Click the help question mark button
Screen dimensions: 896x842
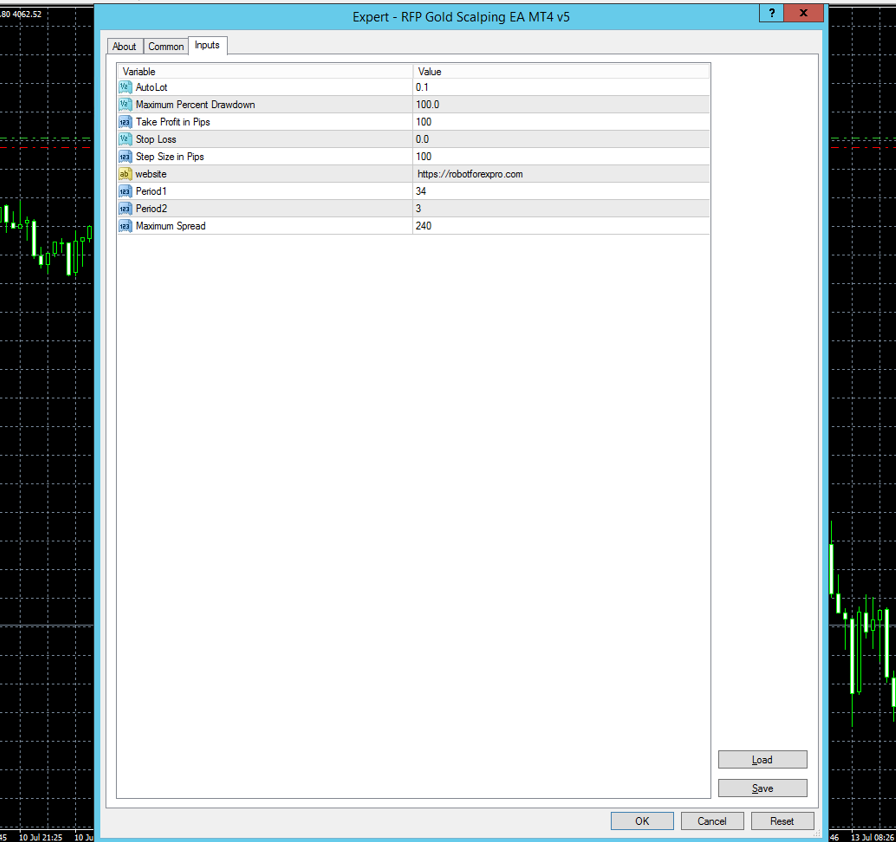pyautogui.click(x=771, y=13)
